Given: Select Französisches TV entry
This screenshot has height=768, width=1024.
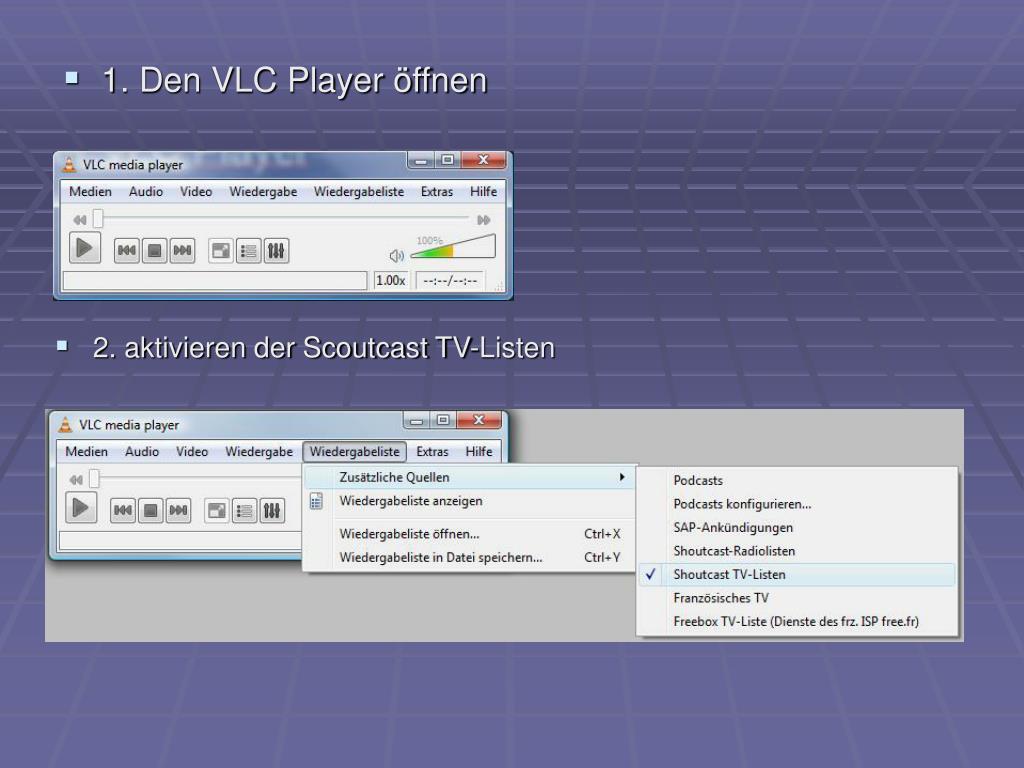Looking at the screenshot, I should pyautogui.click(x=797, y=598).
